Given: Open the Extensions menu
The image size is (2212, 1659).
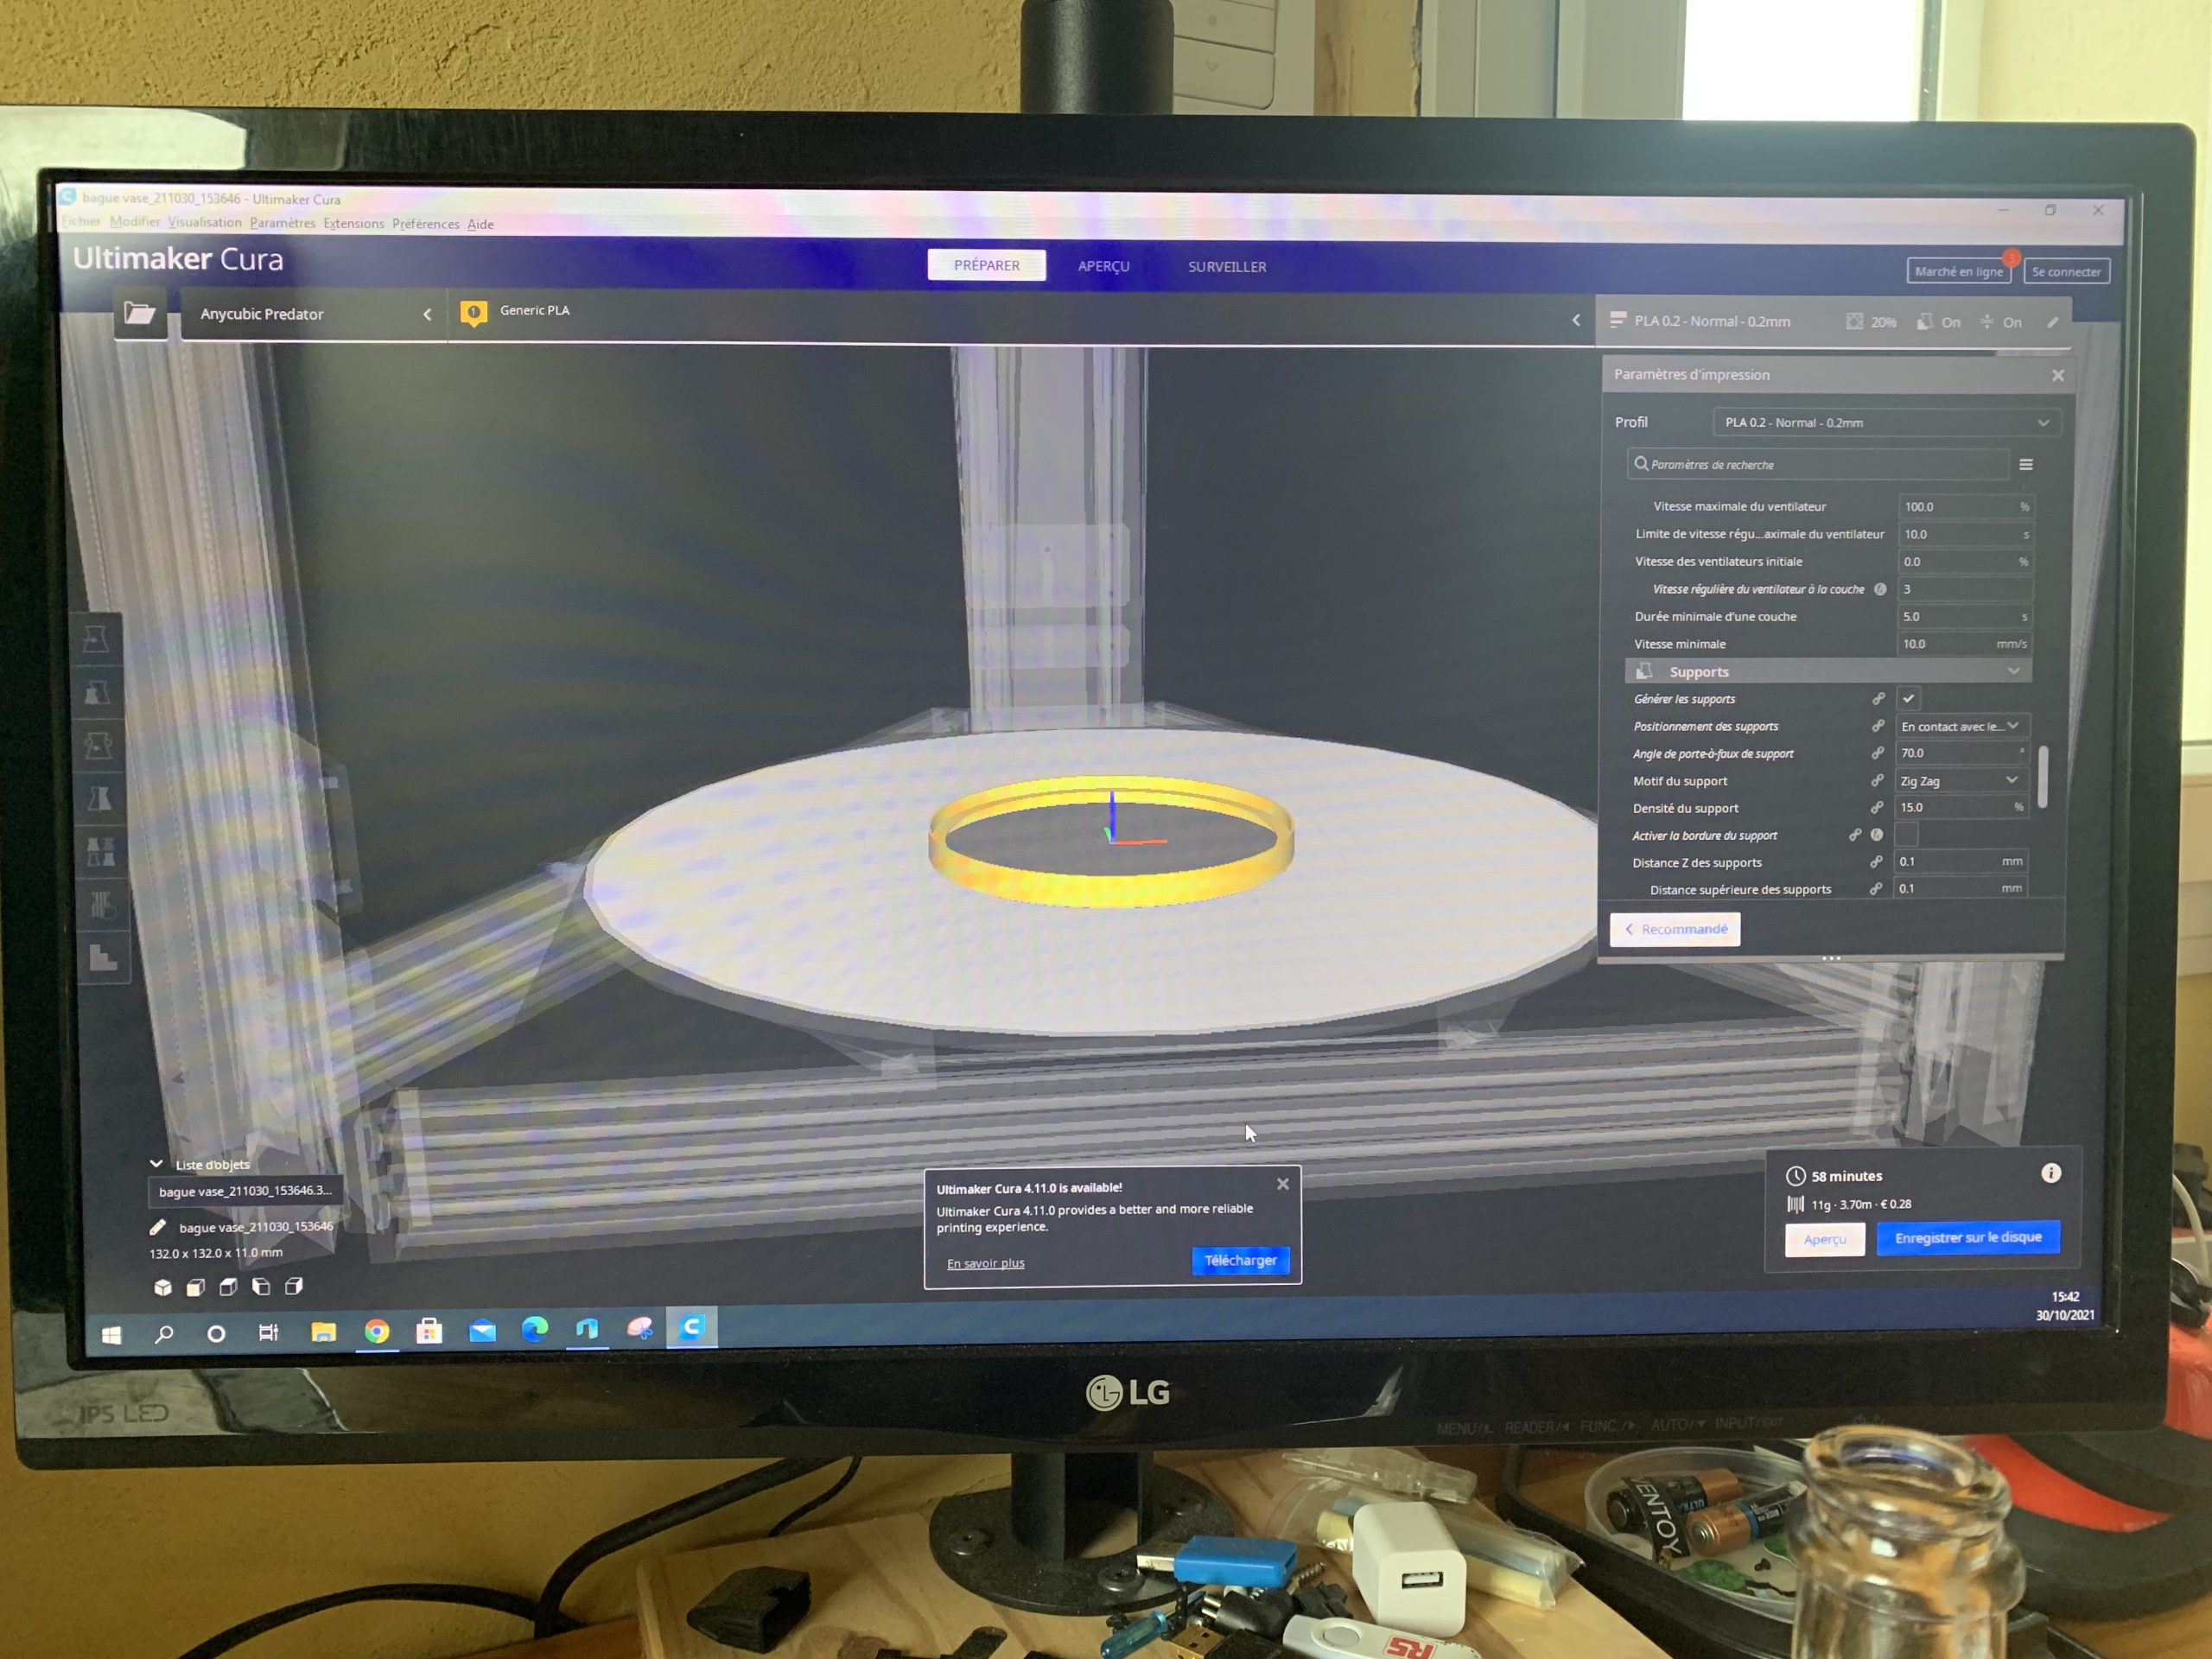Looking at the screenshot, I should point(353,224).
